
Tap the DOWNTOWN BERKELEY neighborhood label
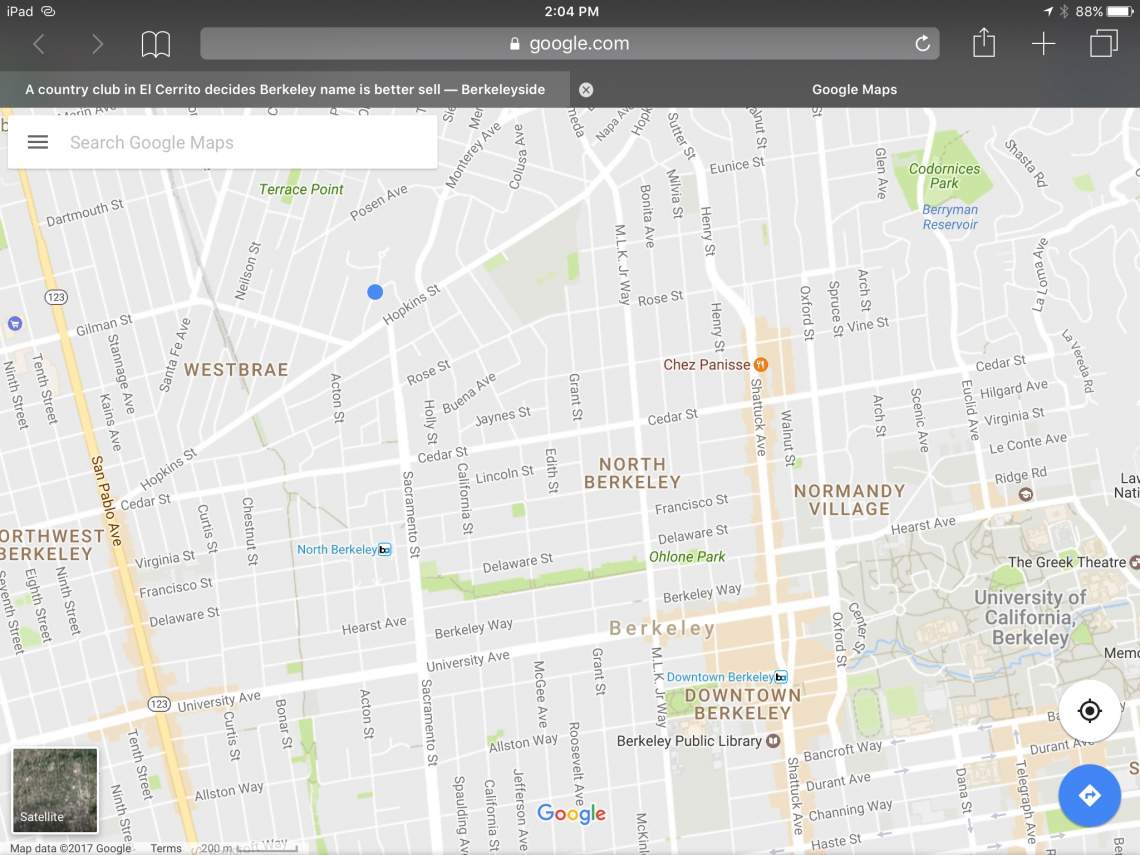(x=742, y=704)
